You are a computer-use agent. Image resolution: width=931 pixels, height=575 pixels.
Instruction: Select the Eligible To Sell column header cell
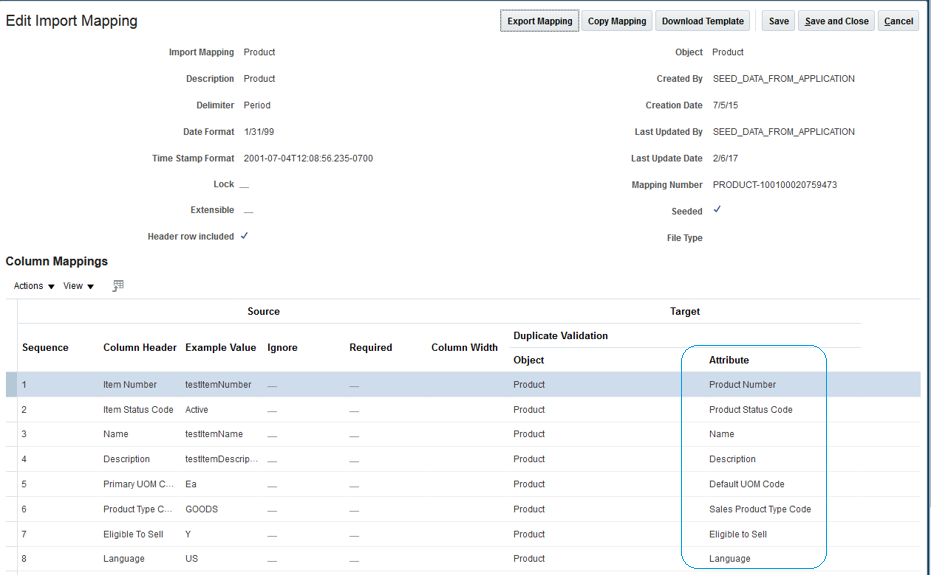[133, 534]
